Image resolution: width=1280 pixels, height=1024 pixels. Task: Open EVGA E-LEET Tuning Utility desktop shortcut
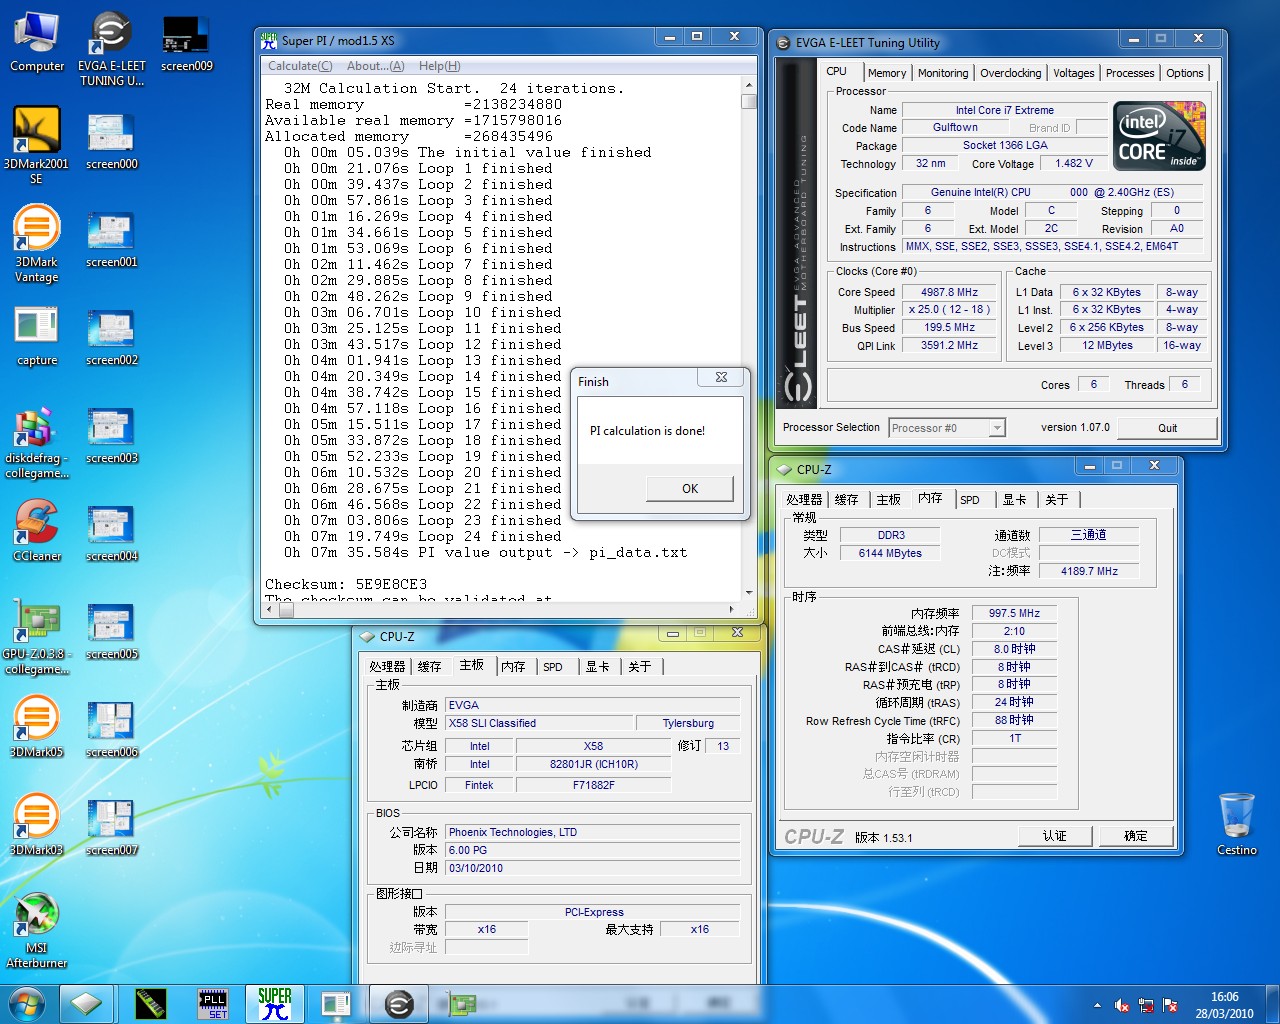[x=111, y=49]
